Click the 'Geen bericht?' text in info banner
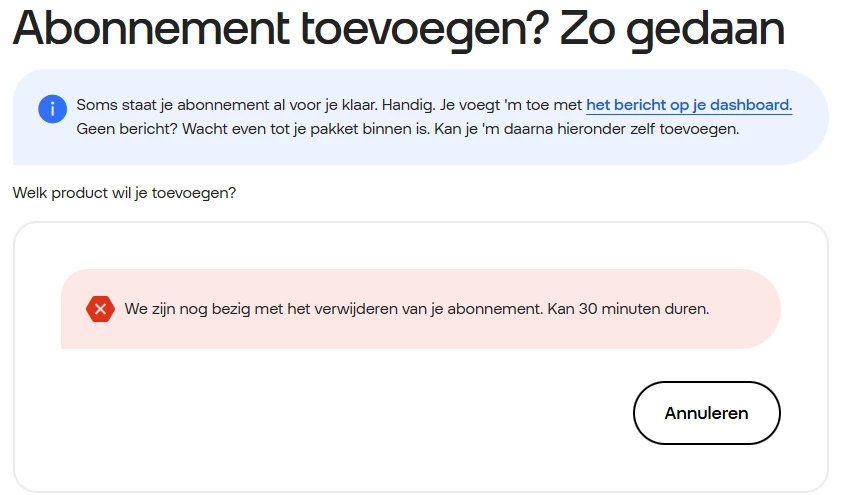The image size is (857, 495). click(x=127, y=129)
